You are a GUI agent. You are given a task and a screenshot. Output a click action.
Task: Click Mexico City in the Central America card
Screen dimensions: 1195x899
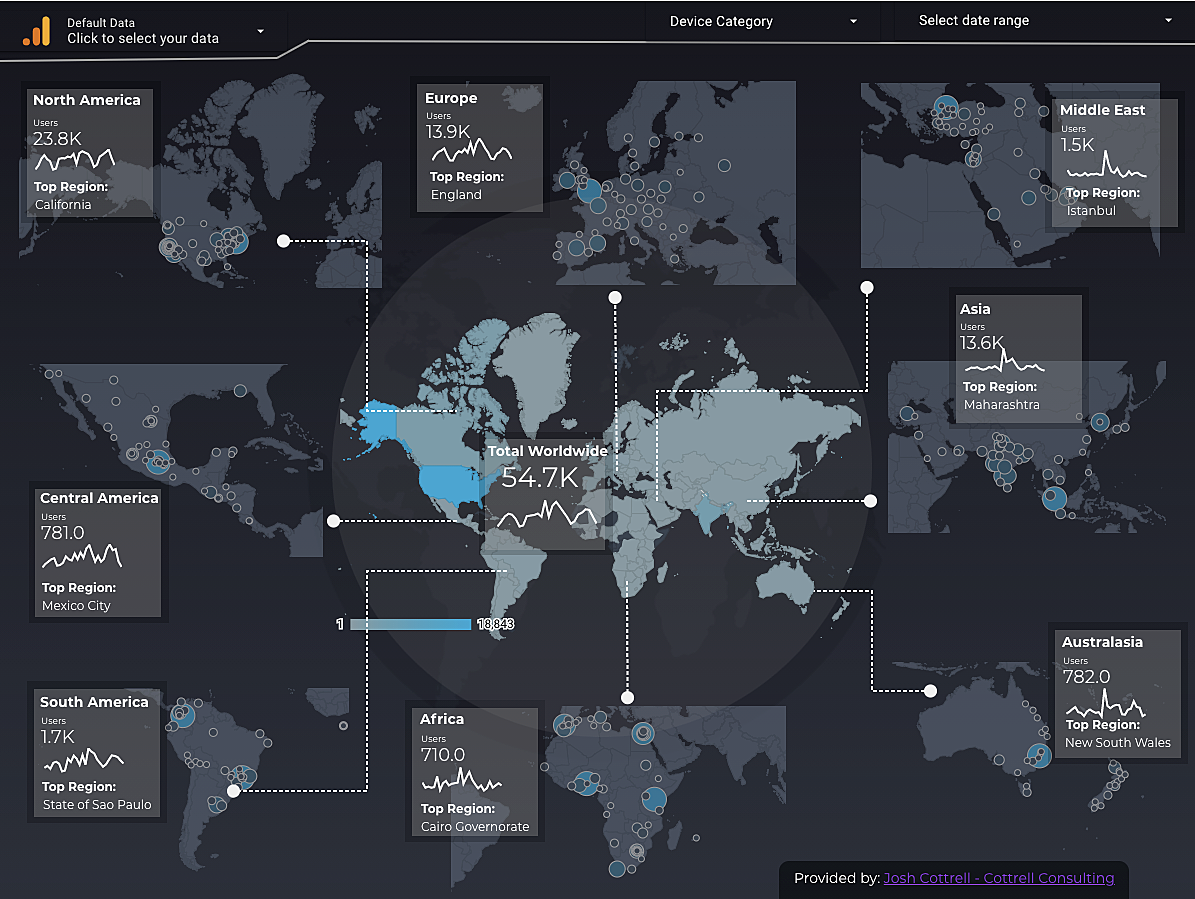coord(76,606)
